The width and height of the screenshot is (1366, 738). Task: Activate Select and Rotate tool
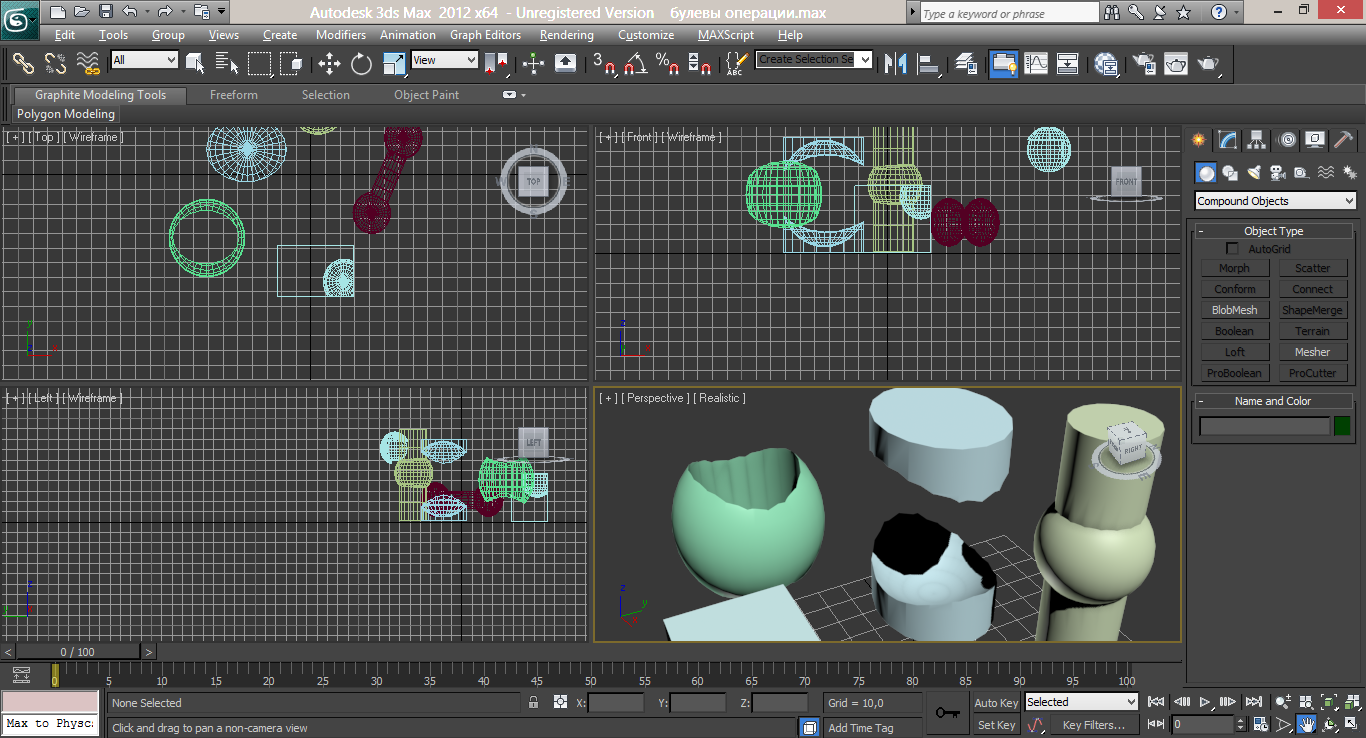point(361,64)
